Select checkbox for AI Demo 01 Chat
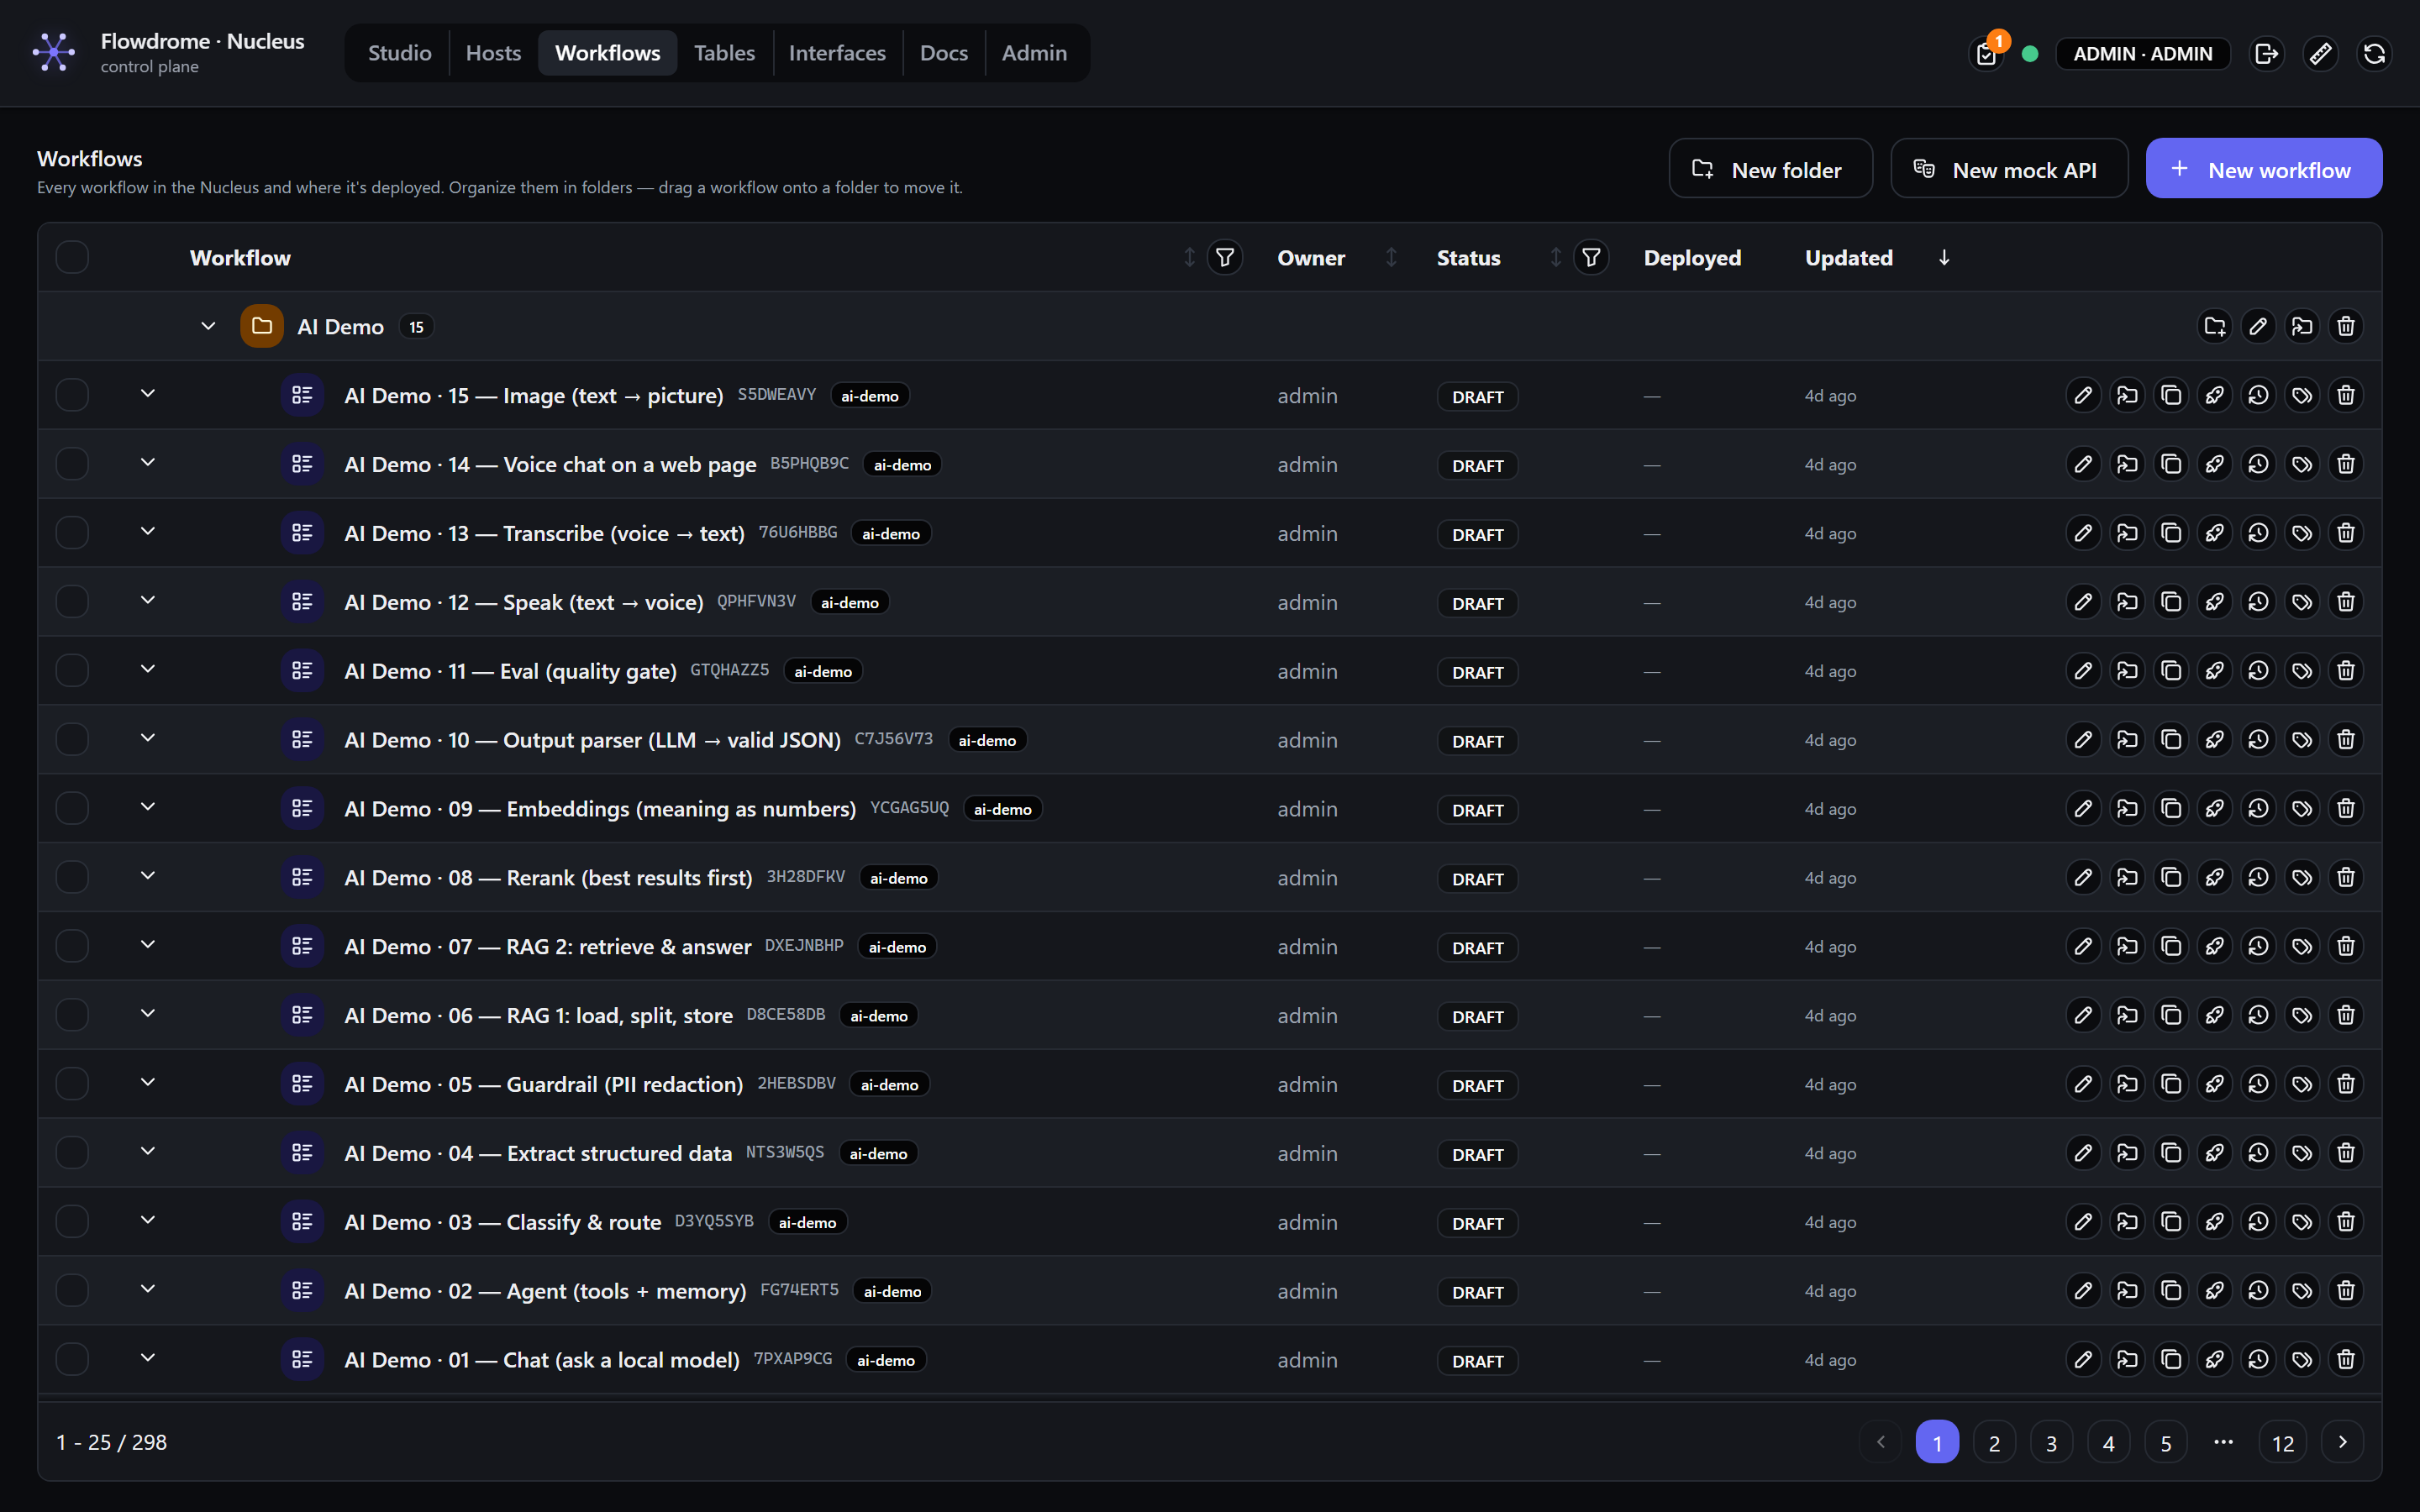Image resolution: width=2420 pixels, height=1512 pixels. click(72, 1360)
